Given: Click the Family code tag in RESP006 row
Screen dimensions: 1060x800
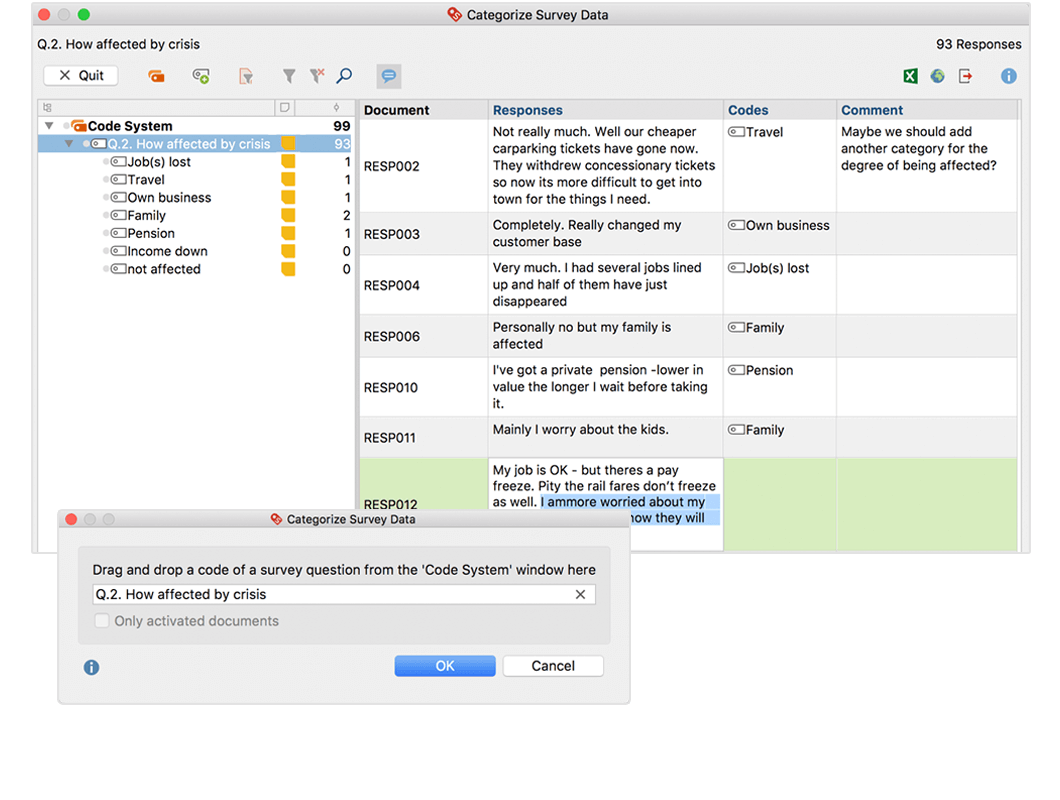Looking at the screenshot, I should point(756,327).
